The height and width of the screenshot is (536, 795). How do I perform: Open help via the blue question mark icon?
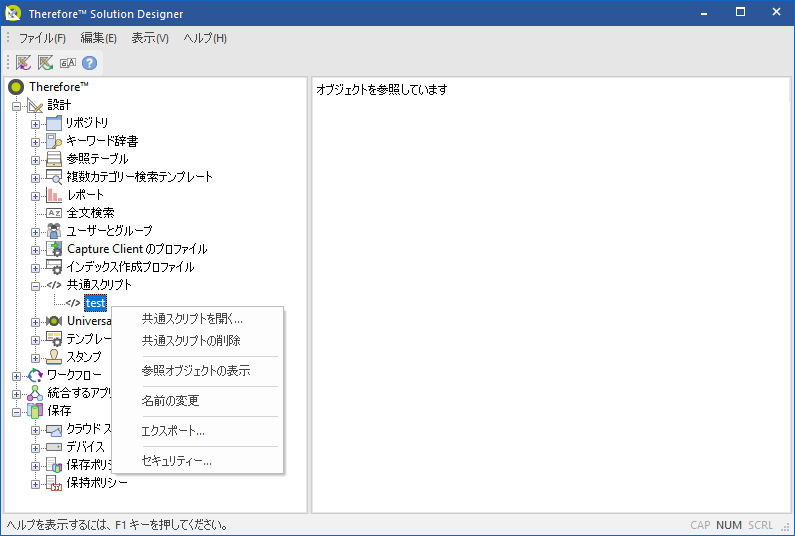click(89, 63)
